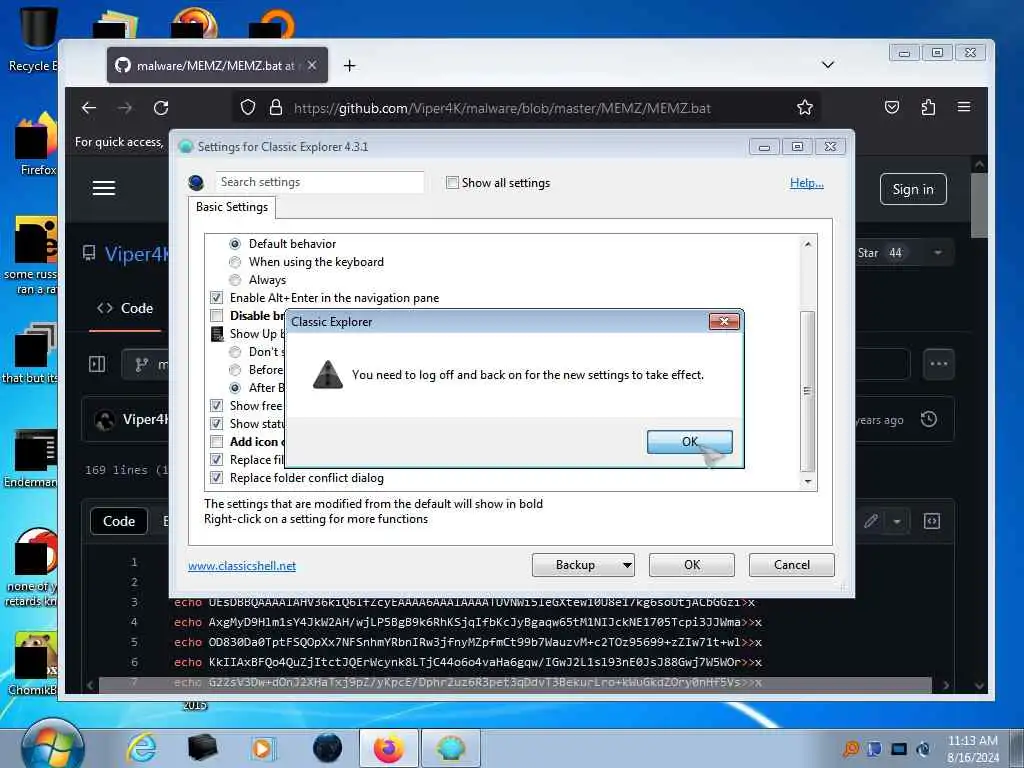
Task: Click the Firefox back arrow
Action: (89, 108)
